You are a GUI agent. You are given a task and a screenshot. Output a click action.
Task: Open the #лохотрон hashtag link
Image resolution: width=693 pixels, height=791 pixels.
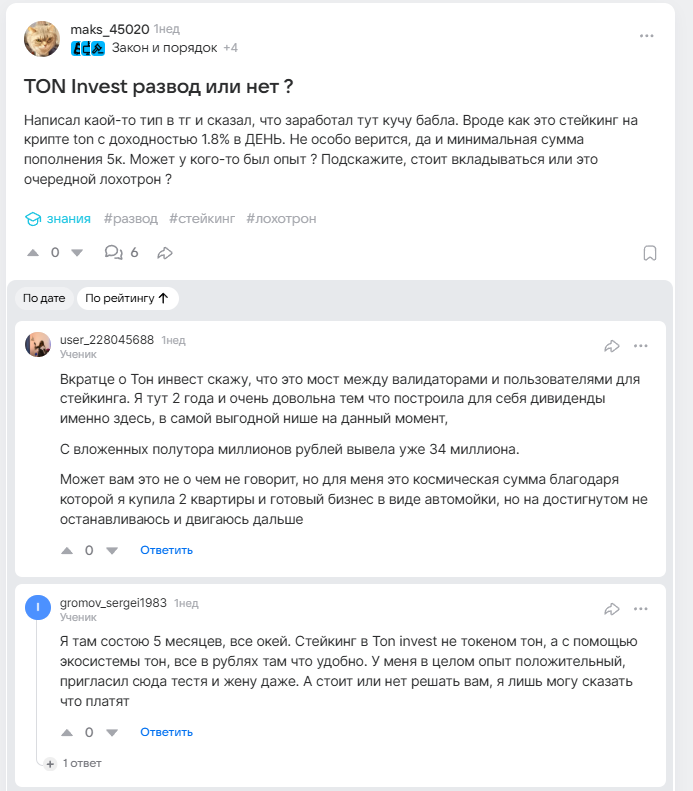(281, 218)
